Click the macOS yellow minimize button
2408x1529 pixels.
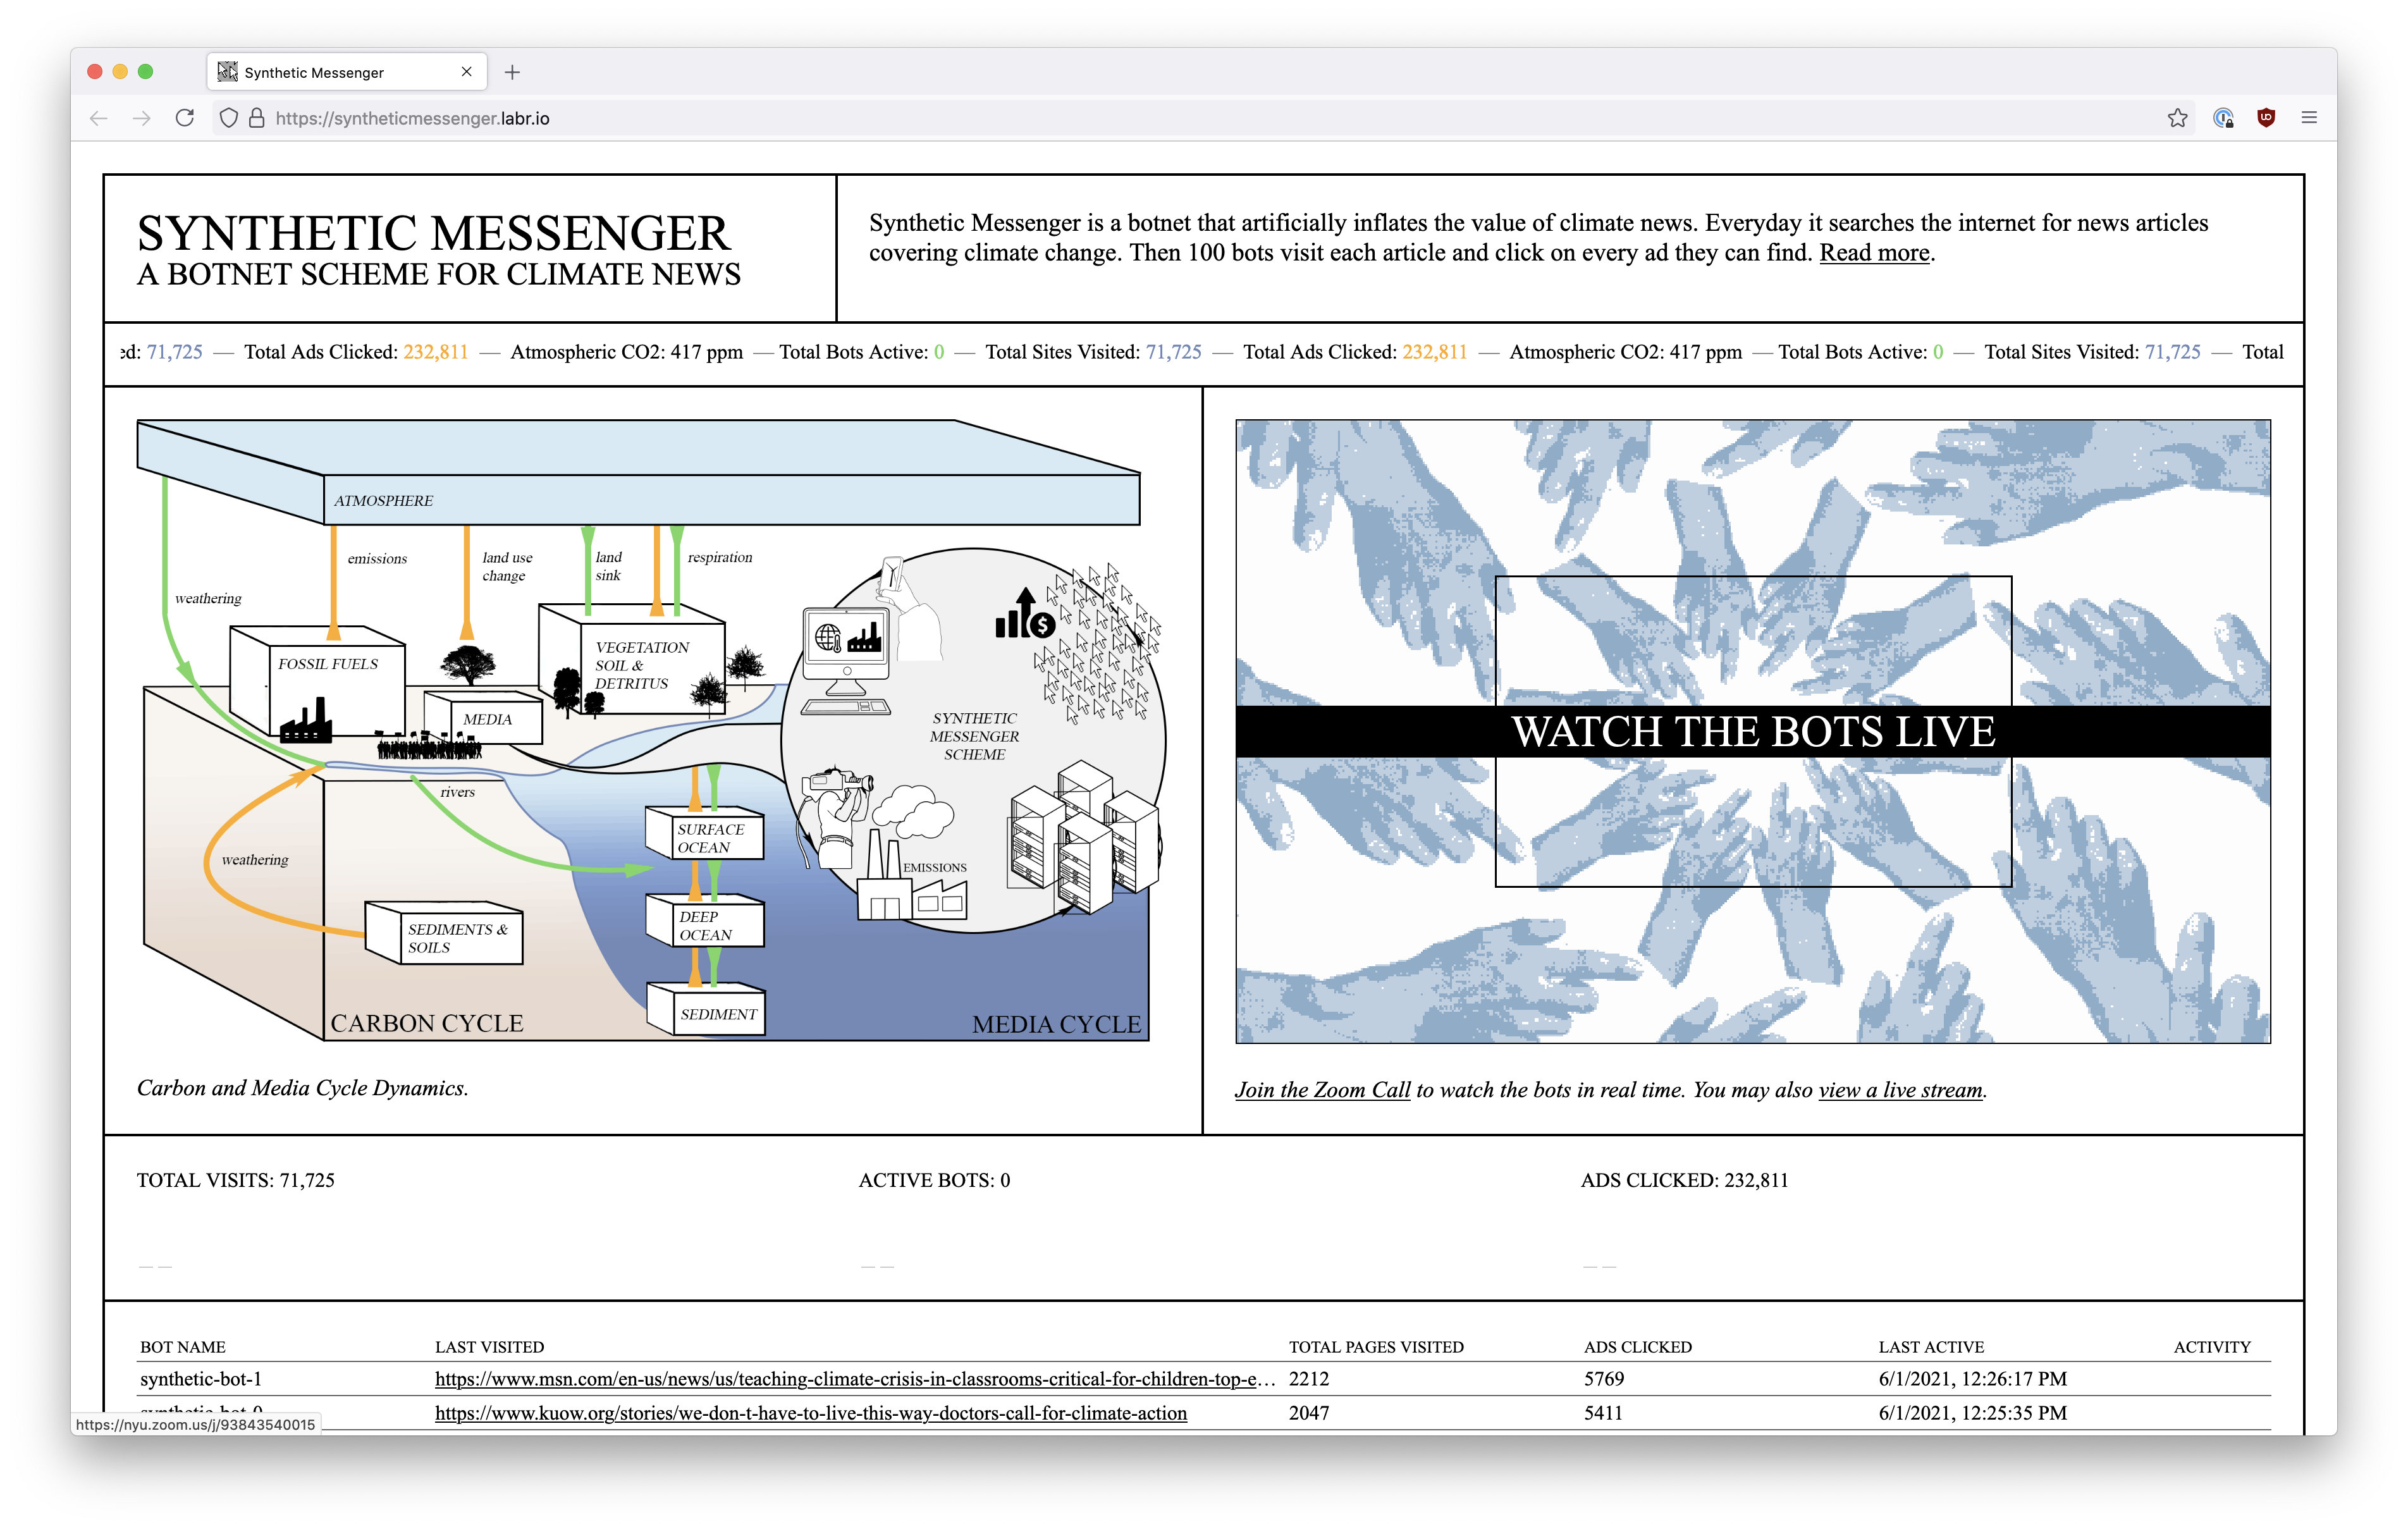point(120,71)
